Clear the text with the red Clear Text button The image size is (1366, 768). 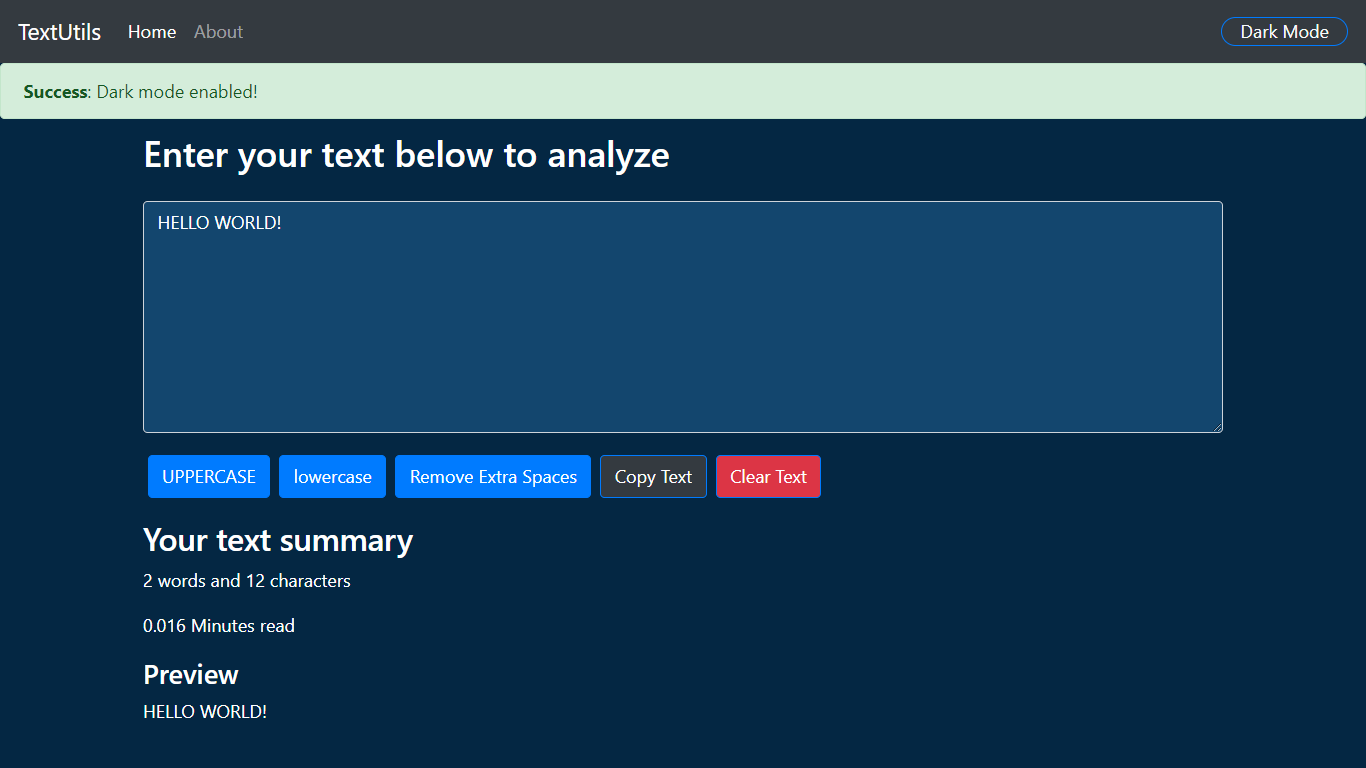pyautogui.click(x=768, y=477)
